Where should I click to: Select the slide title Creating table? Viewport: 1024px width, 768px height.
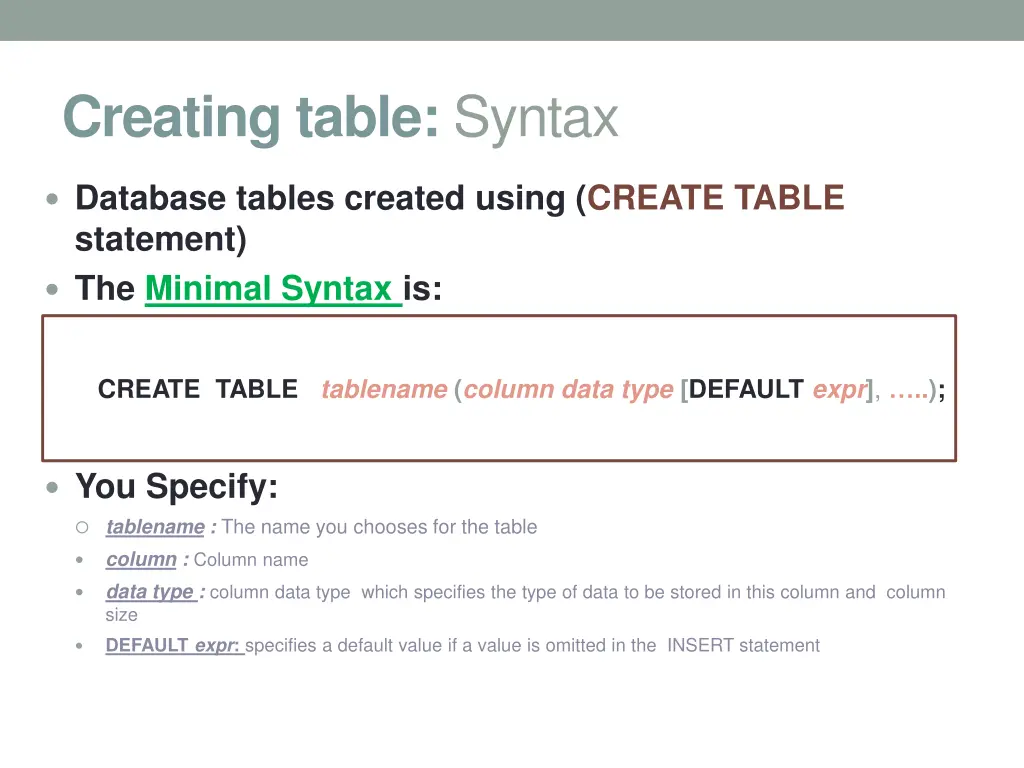tap(250, 118)
